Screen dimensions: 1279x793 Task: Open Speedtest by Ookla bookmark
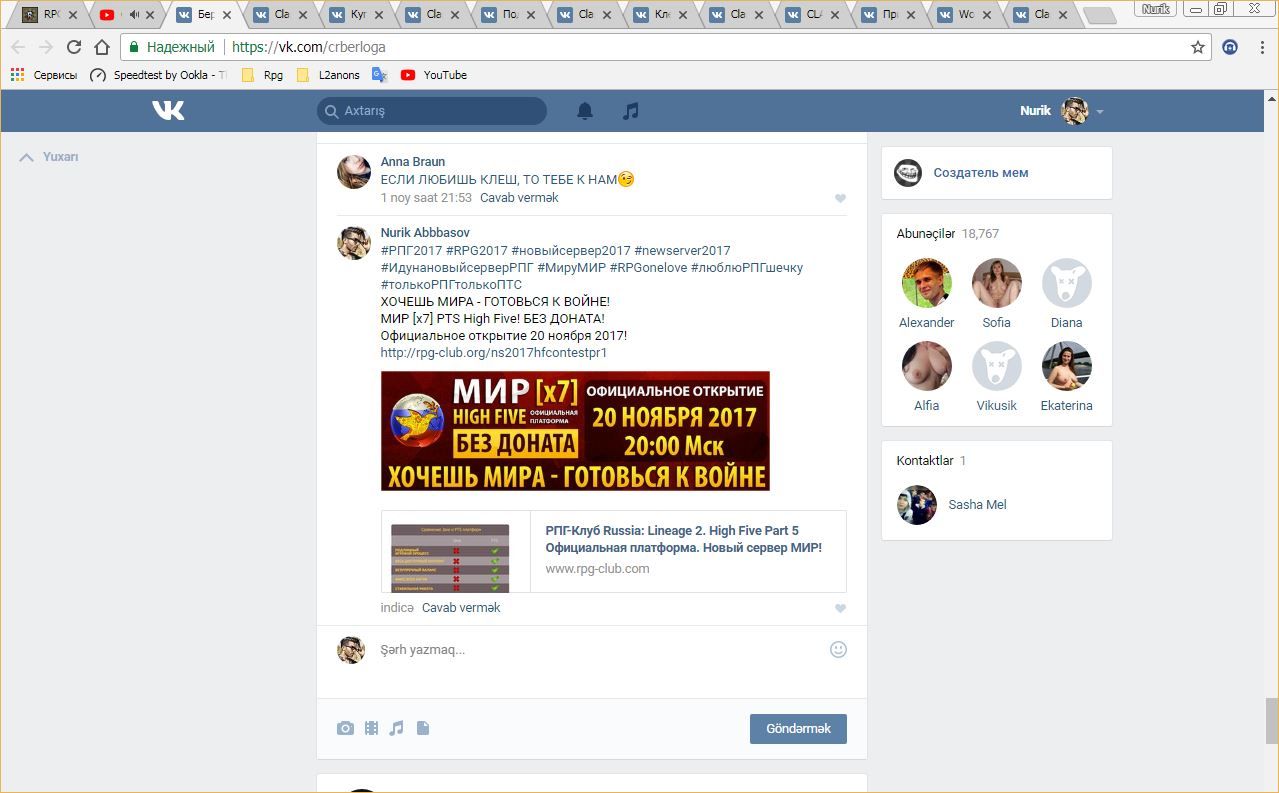pos(158,75)
